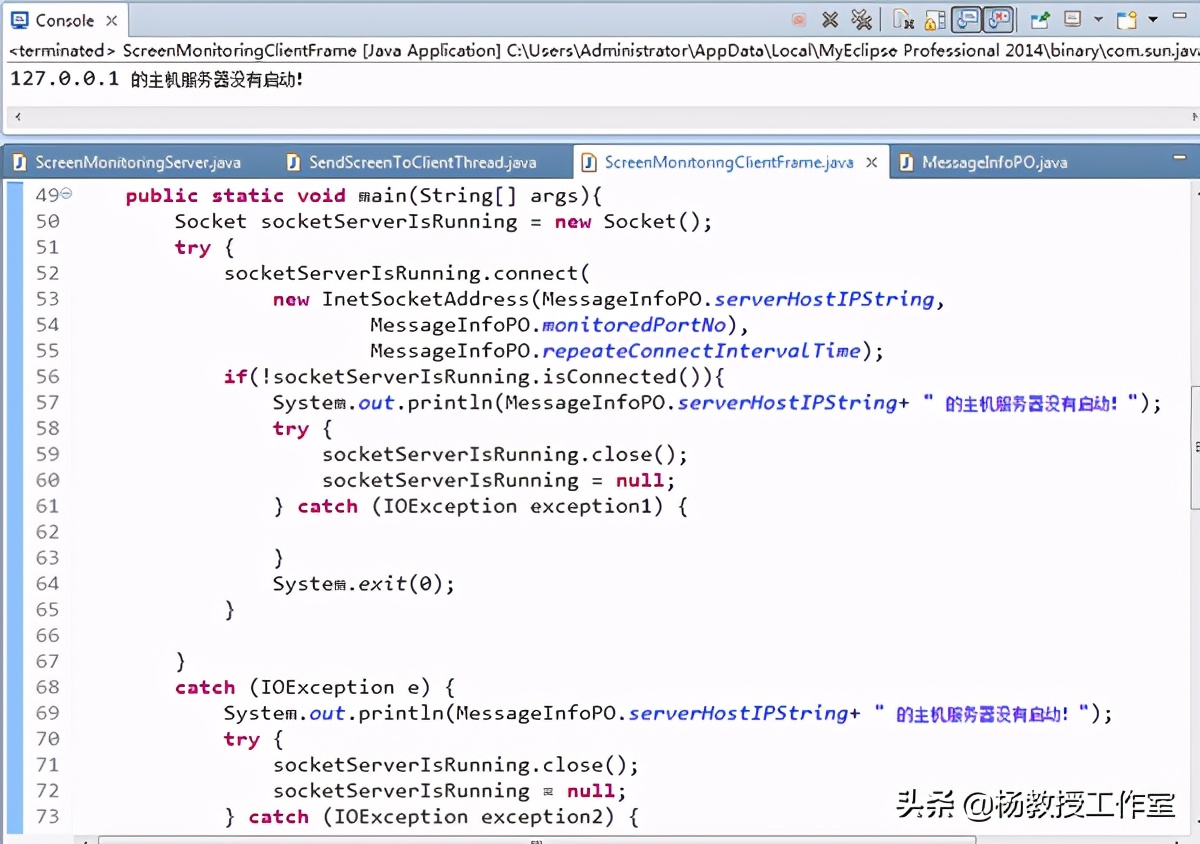Click the terminated launch description text
1200x844 pixels.
coord(603,50)
